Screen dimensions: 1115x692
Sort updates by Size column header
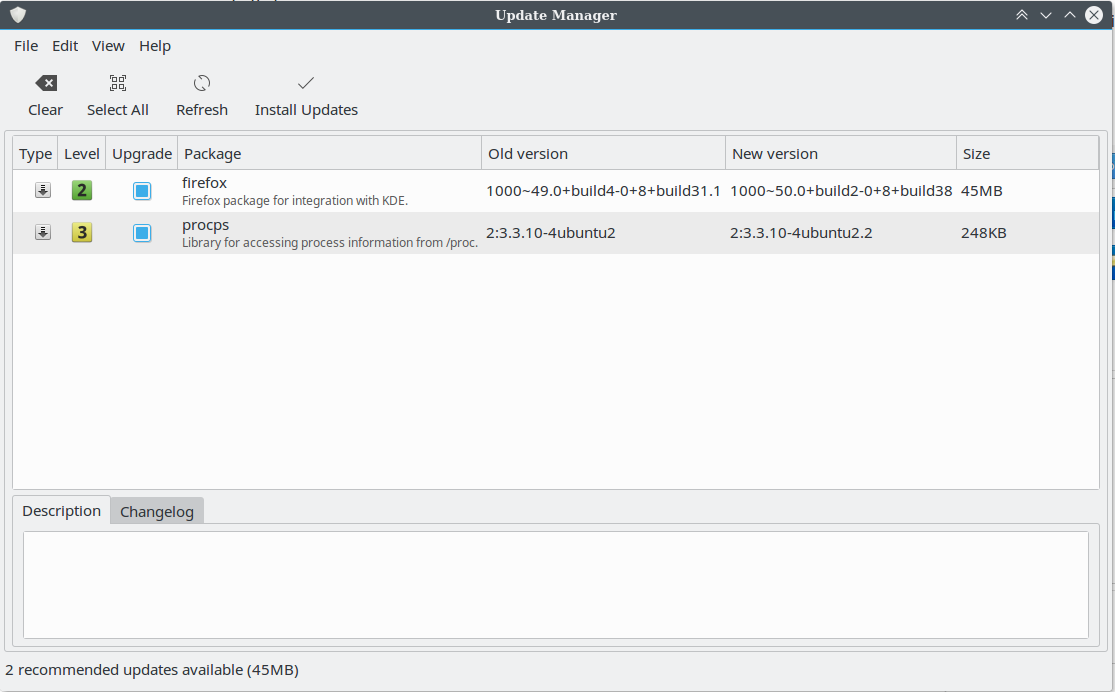pyautogui.click(x=1026, y=154)
